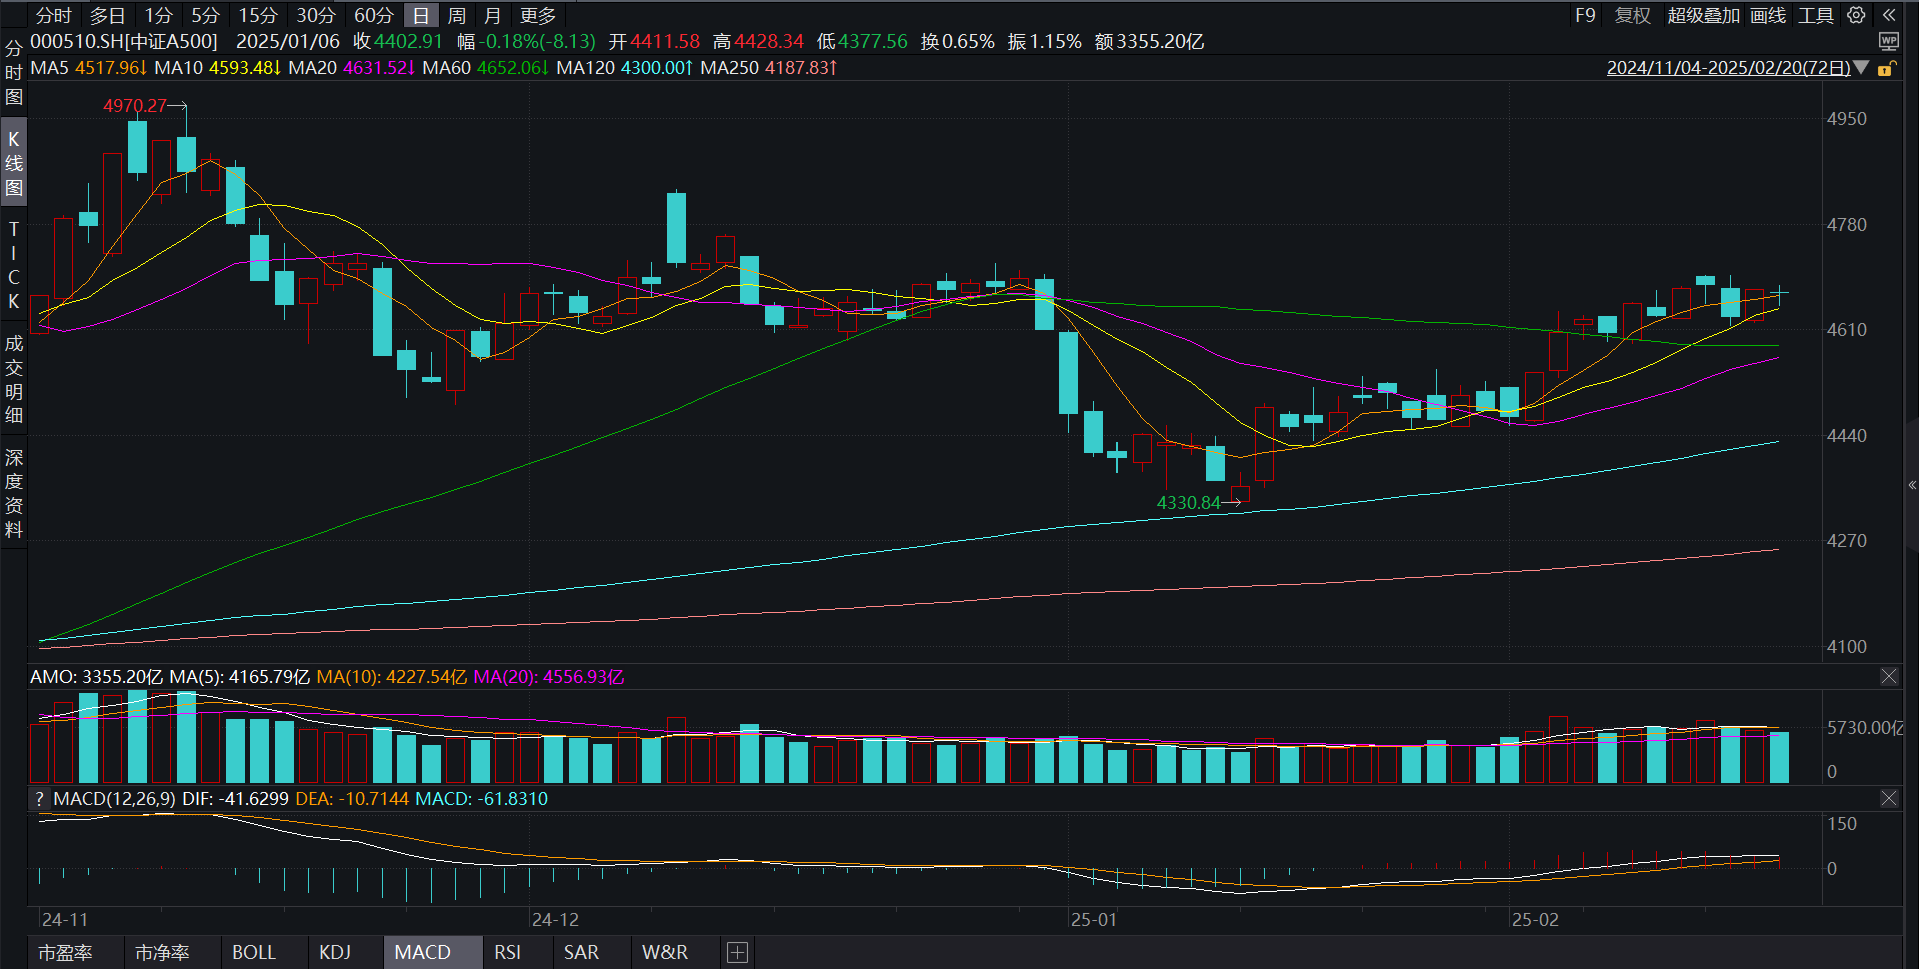Click 超级叠加 overlay button

point(1703,15)
